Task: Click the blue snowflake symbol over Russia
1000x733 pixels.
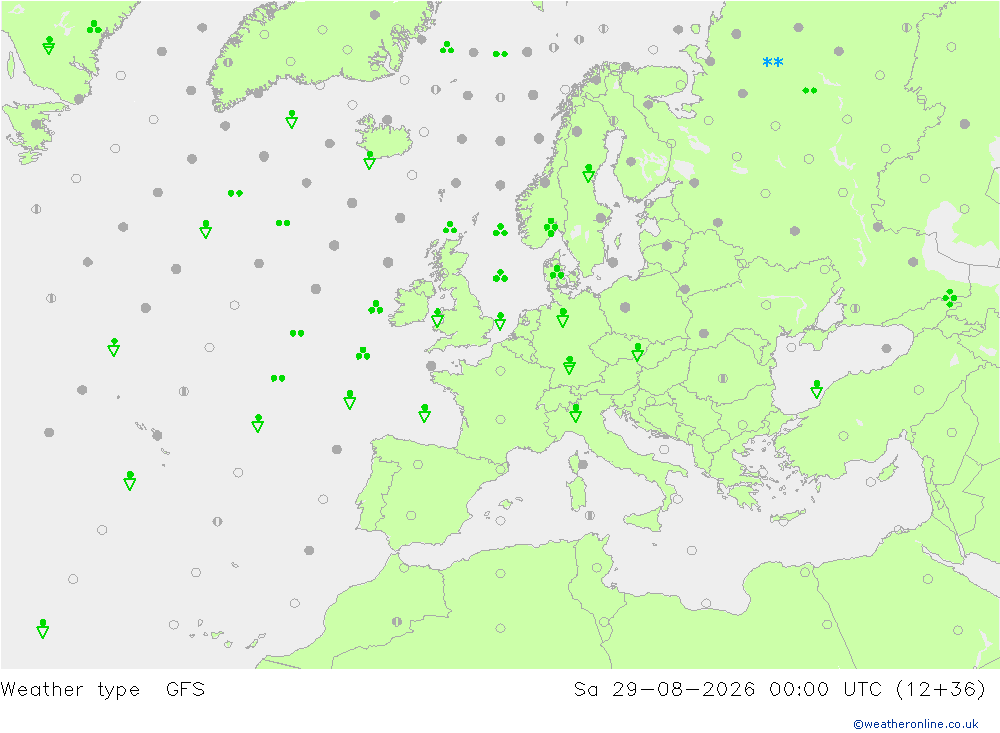Action: (772, 63)
